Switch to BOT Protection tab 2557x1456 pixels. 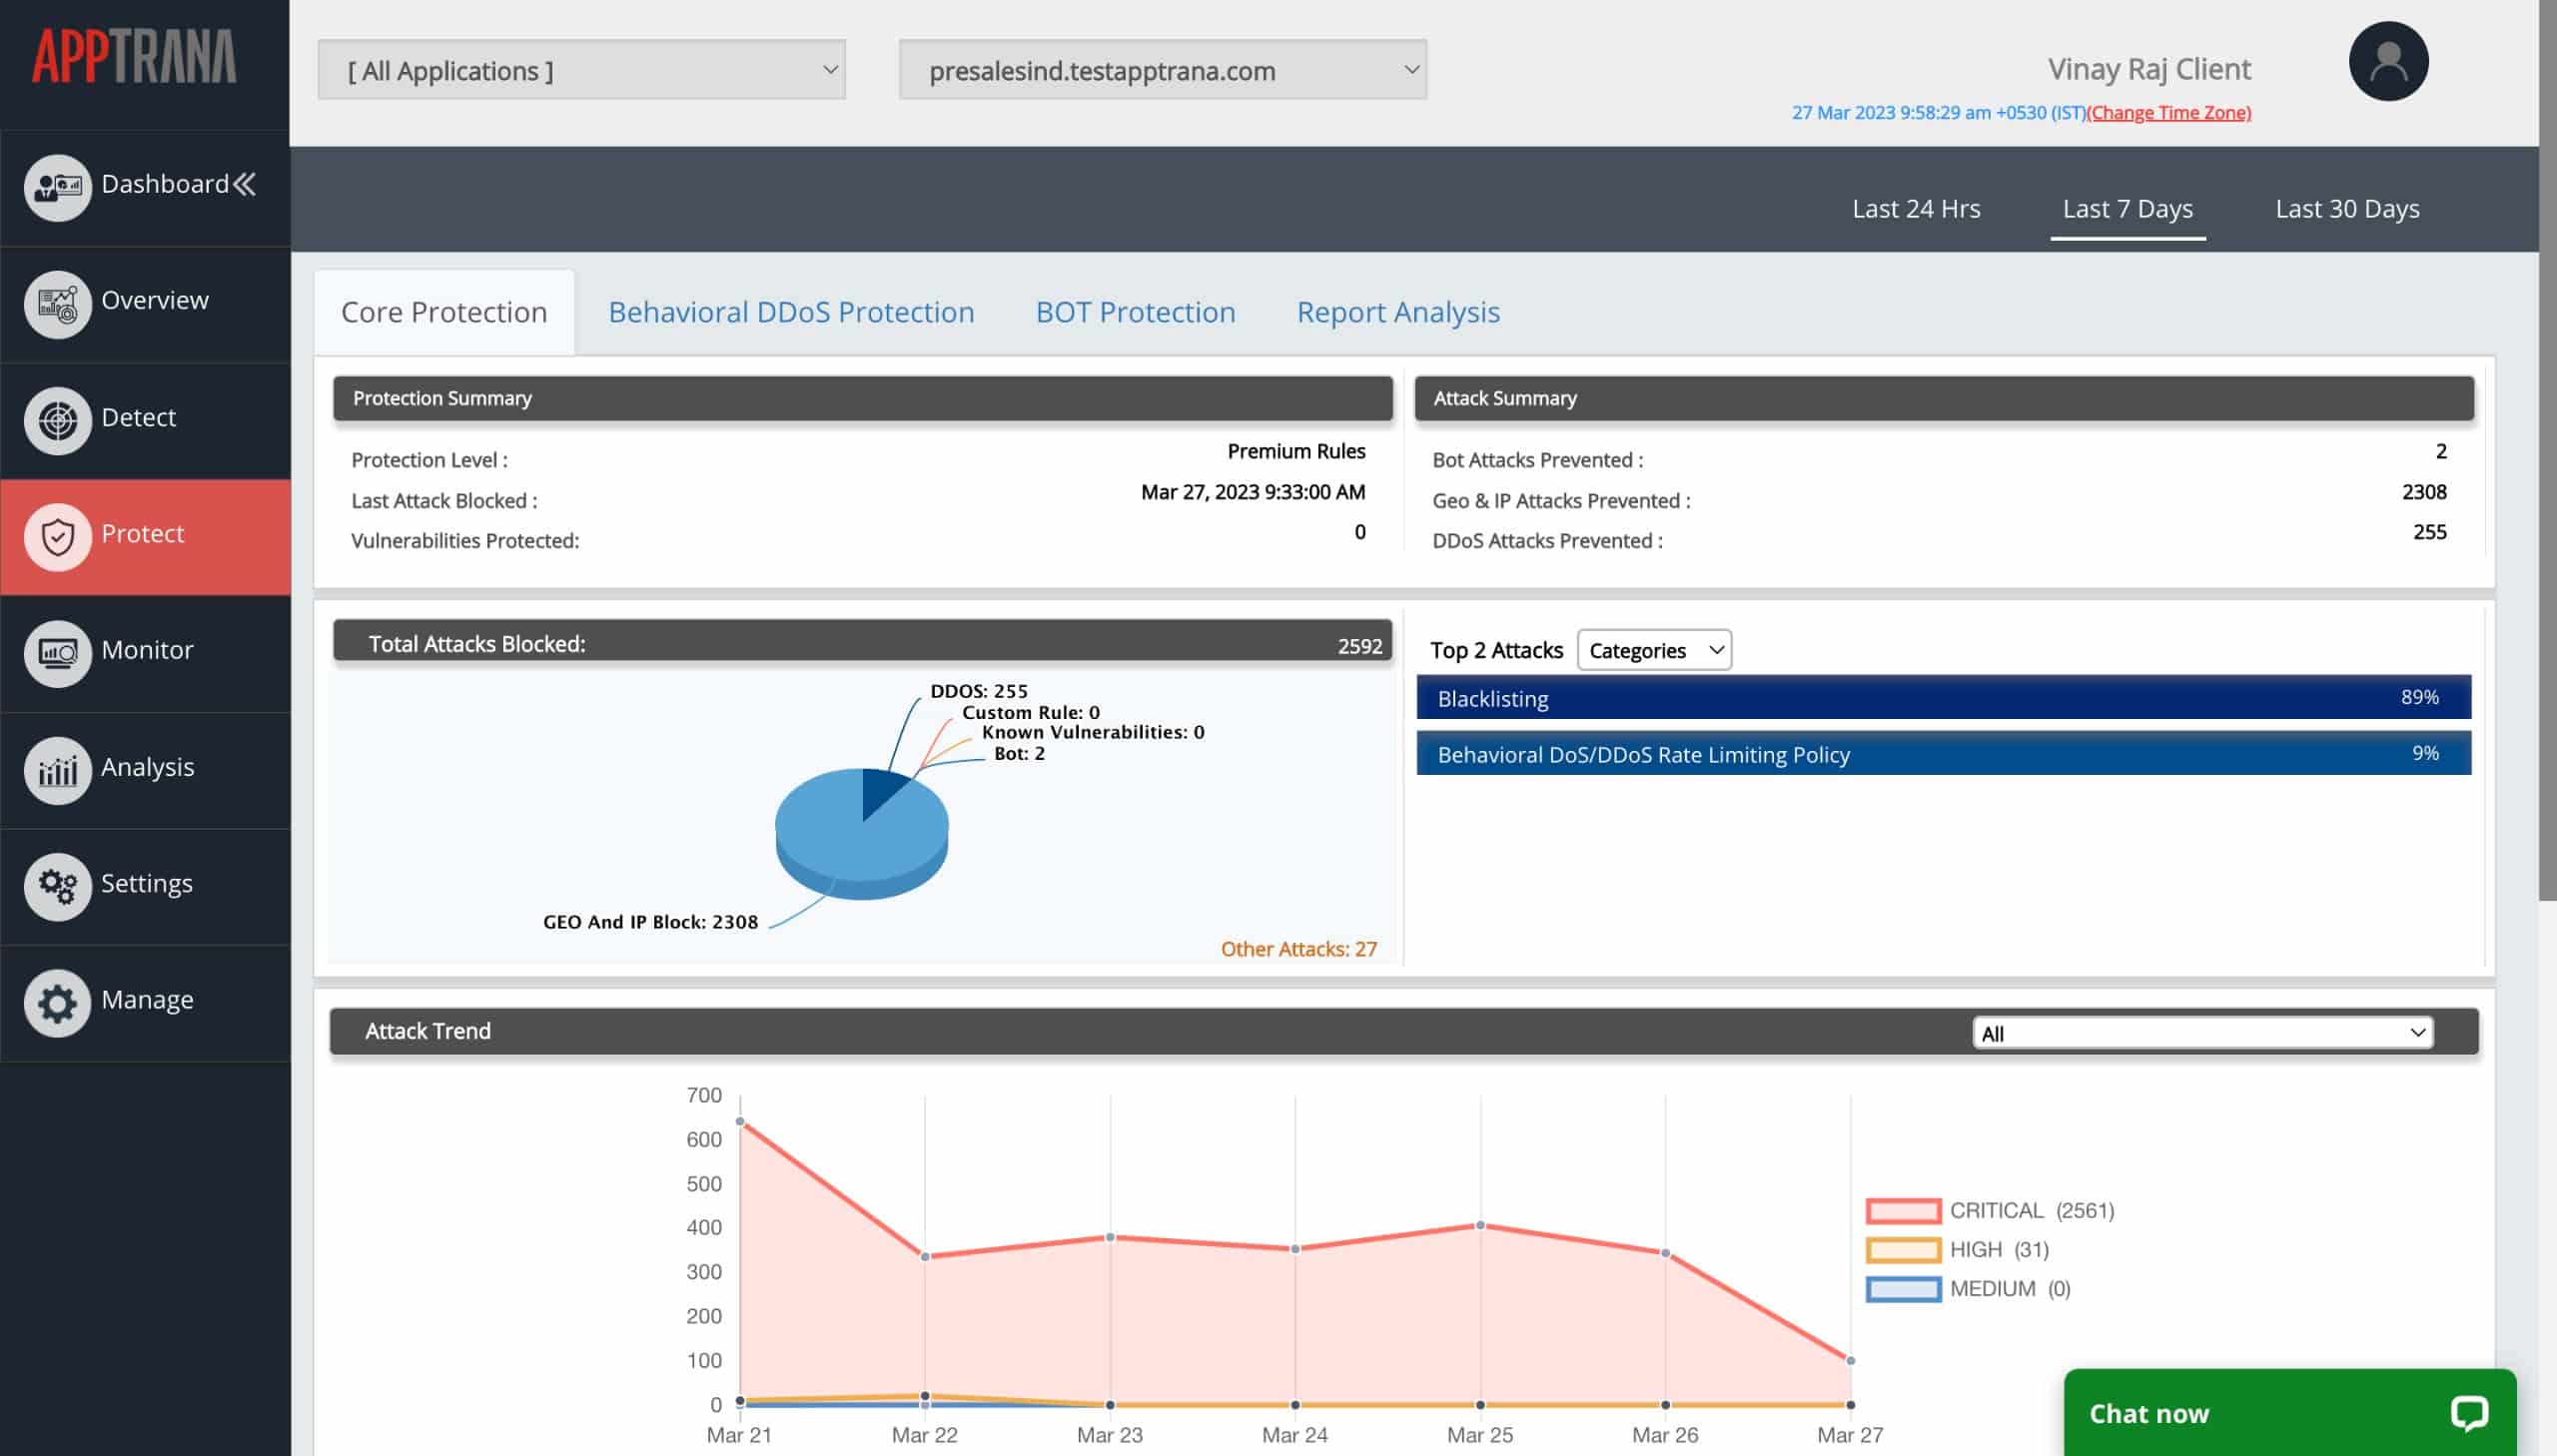coord(1135,312)
